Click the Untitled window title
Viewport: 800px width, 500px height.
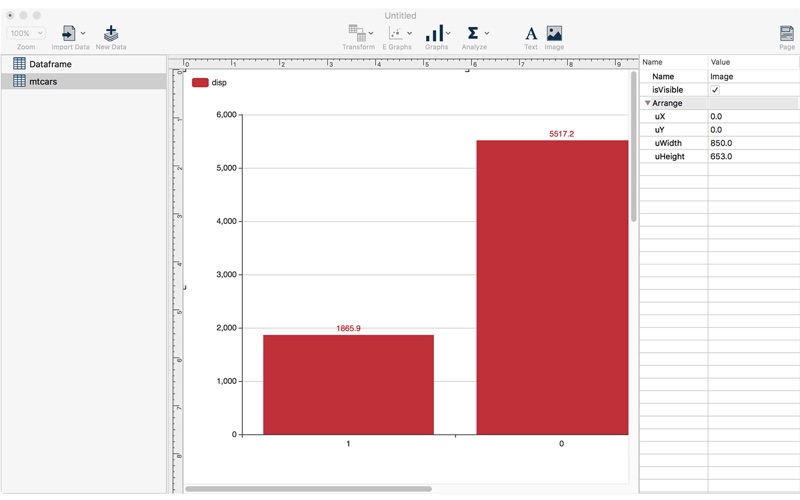click(400, 16)
